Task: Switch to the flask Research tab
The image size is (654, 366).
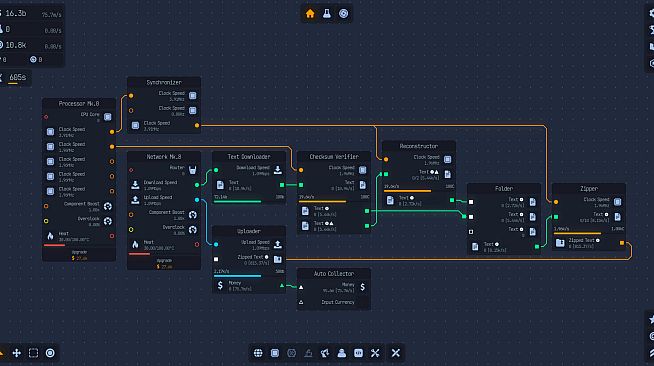Action: 327,14
